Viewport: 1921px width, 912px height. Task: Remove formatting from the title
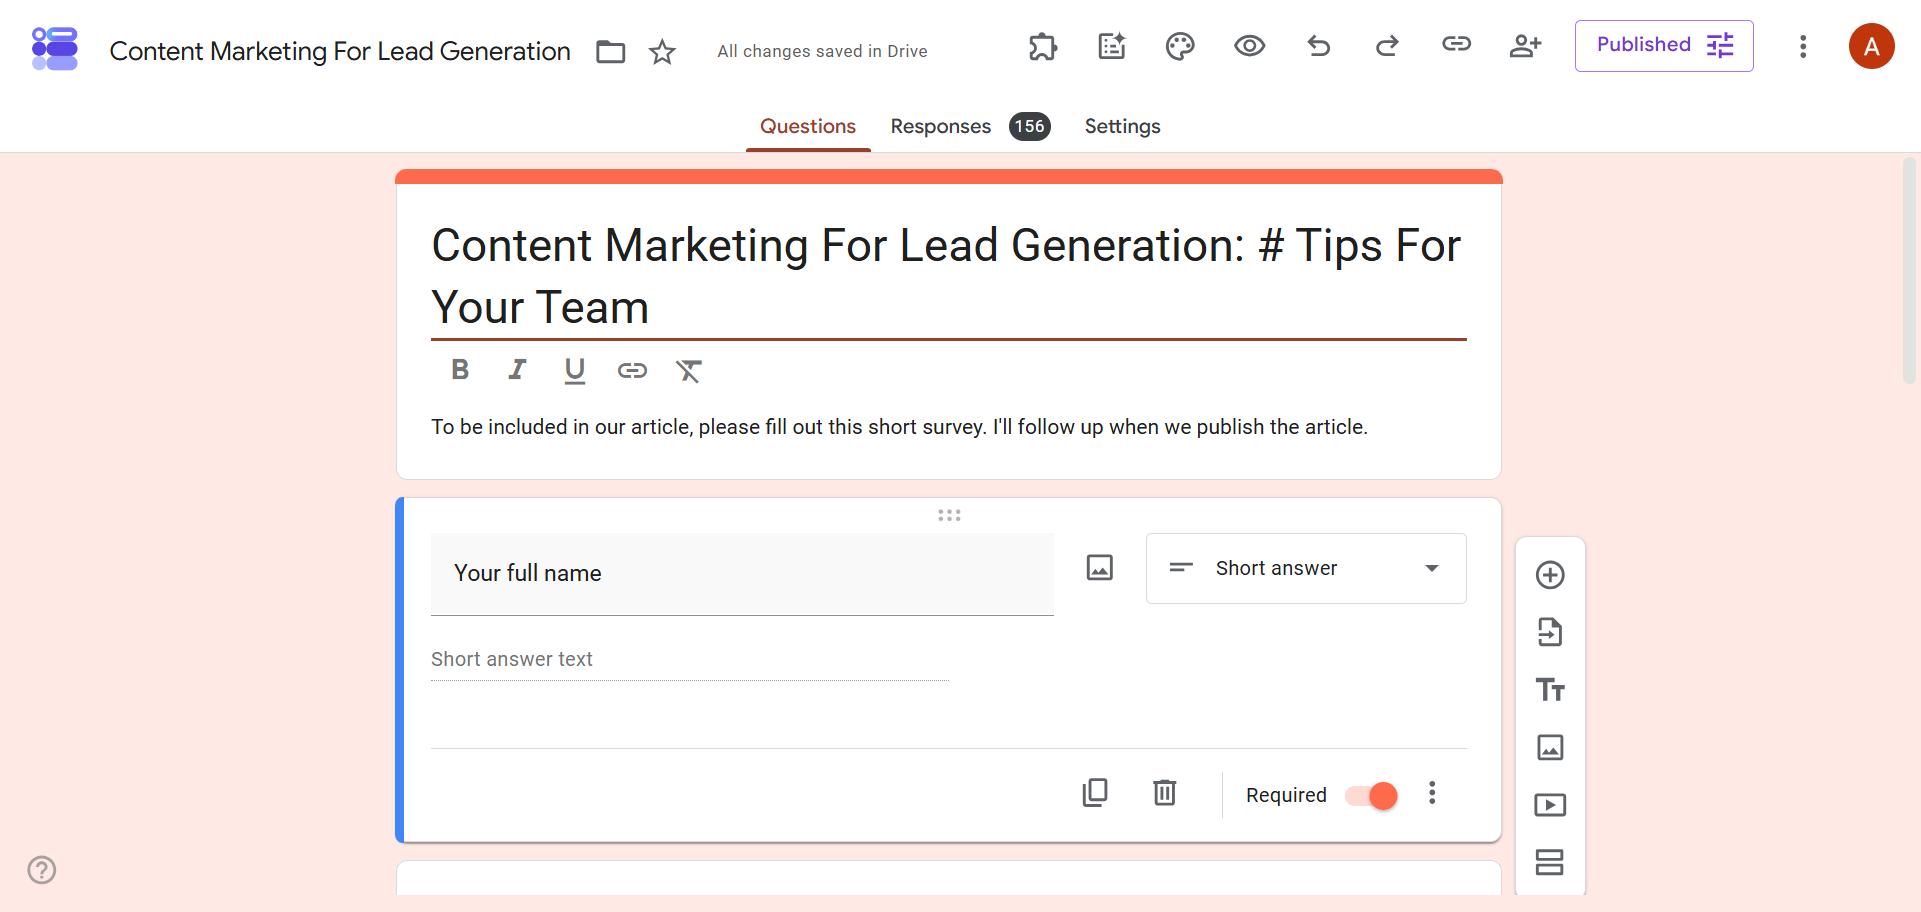(x=689, y=371)
